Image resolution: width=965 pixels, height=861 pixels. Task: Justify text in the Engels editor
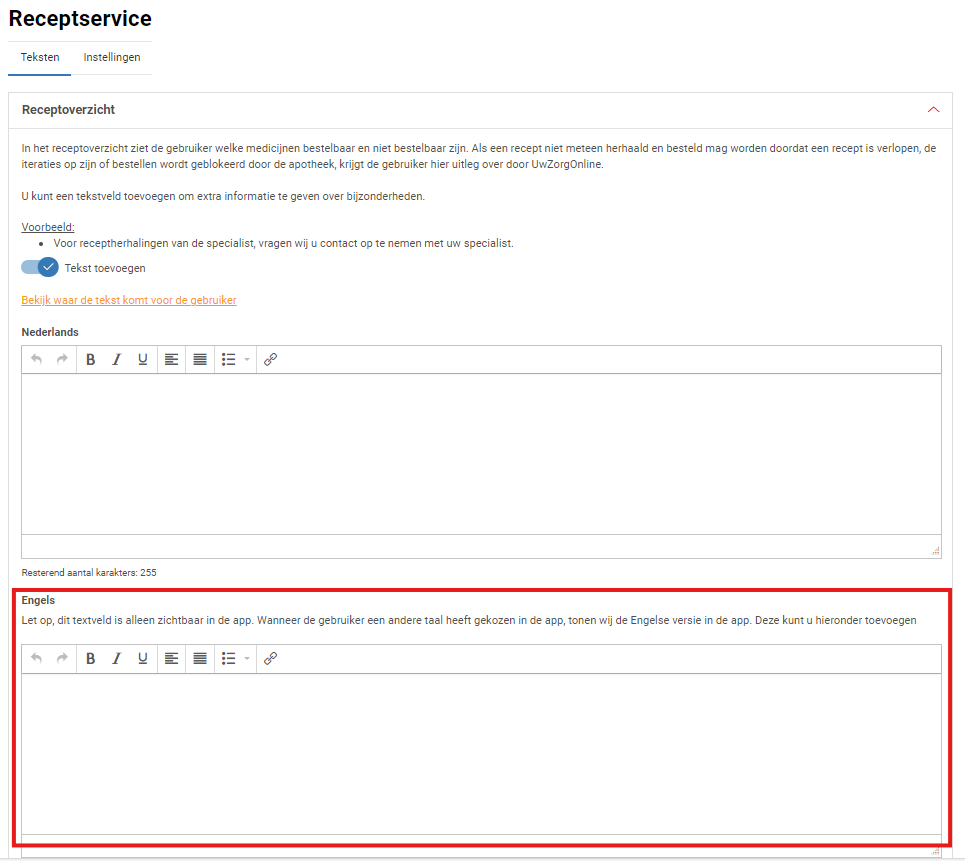[x=200, y=659]
